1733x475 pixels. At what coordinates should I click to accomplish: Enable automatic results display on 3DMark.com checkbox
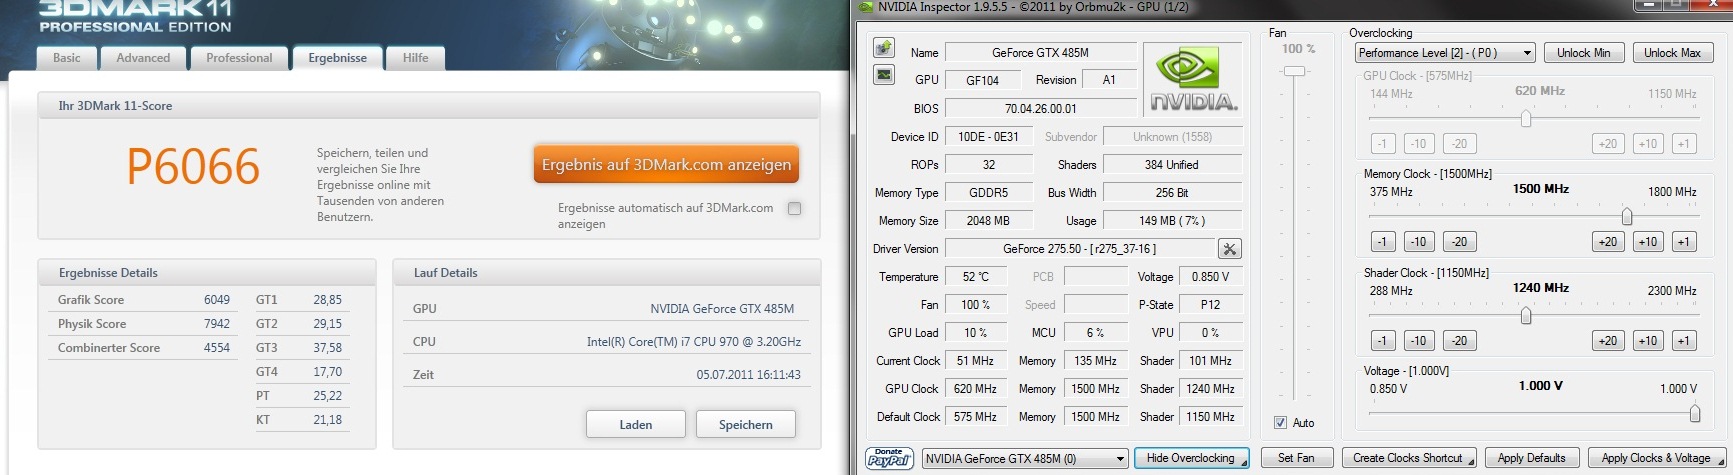pos(794,209)
